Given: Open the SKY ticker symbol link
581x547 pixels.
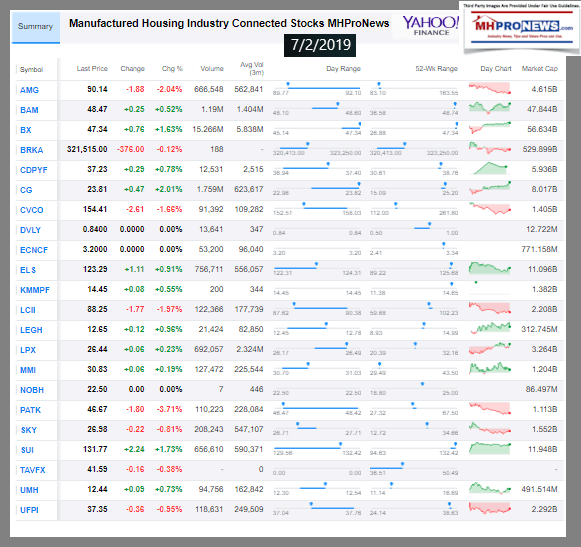Looking at the screenshot, I should (29, 430).
